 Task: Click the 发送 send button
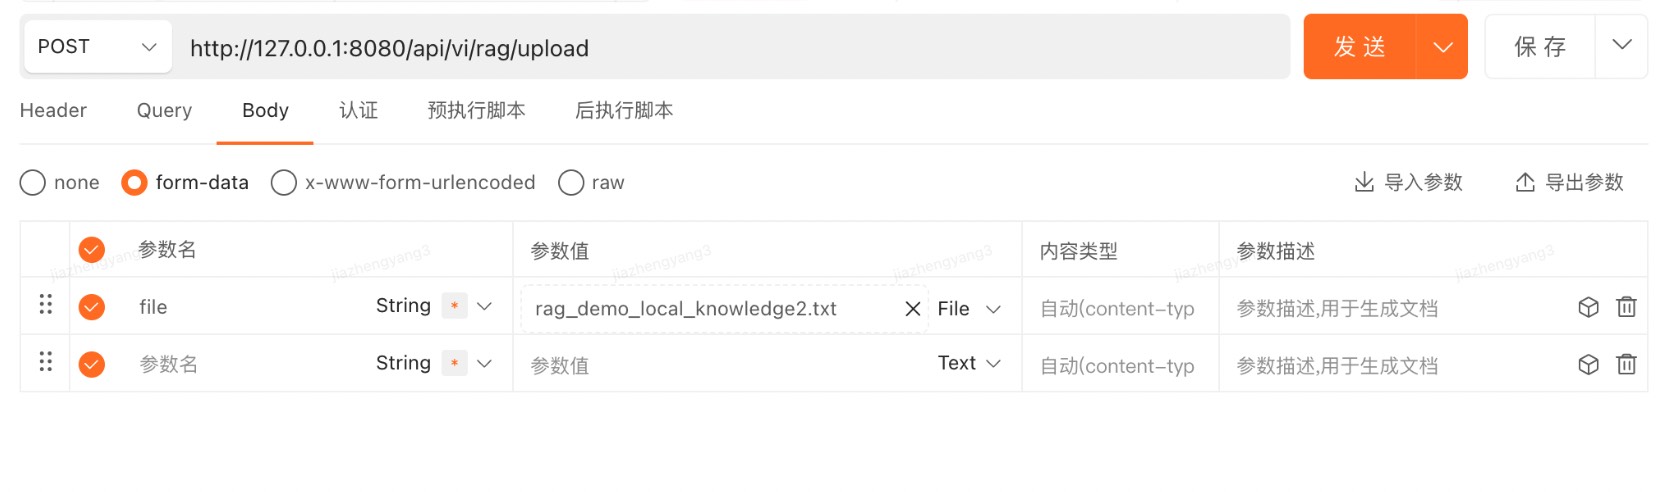pos(1359,47)
